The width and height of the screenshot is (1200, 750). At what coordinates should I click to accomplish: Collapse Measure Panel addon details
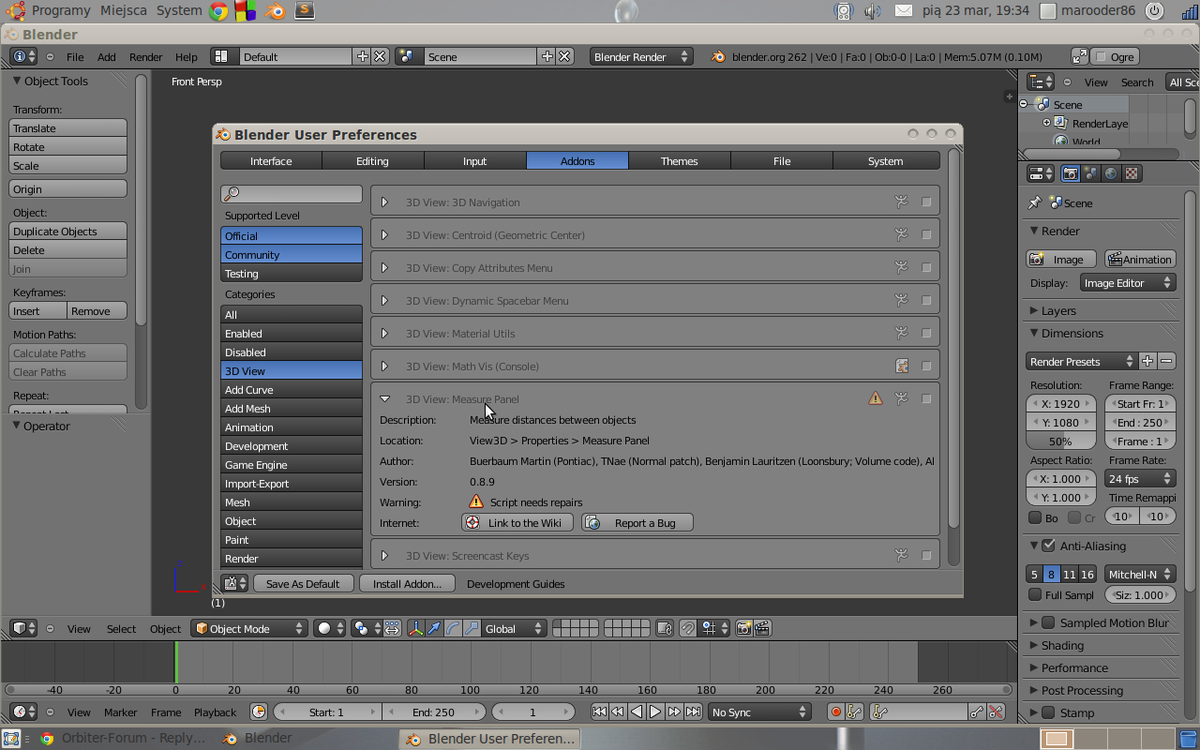point(384,399)
